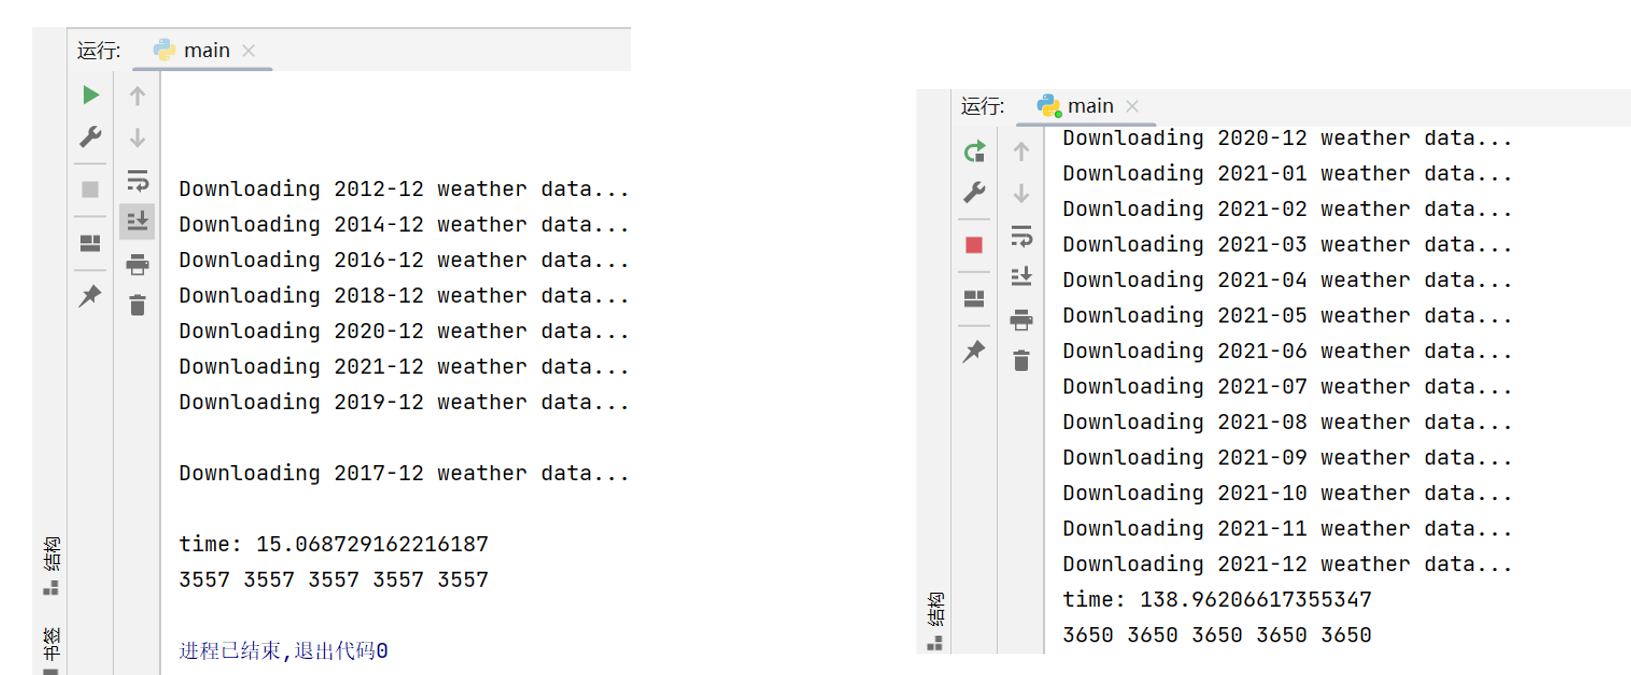The width and height of the screenshot is (1631, 675).
Task: Toggle soft-wrap in the left console
Action: pos(137,180)
